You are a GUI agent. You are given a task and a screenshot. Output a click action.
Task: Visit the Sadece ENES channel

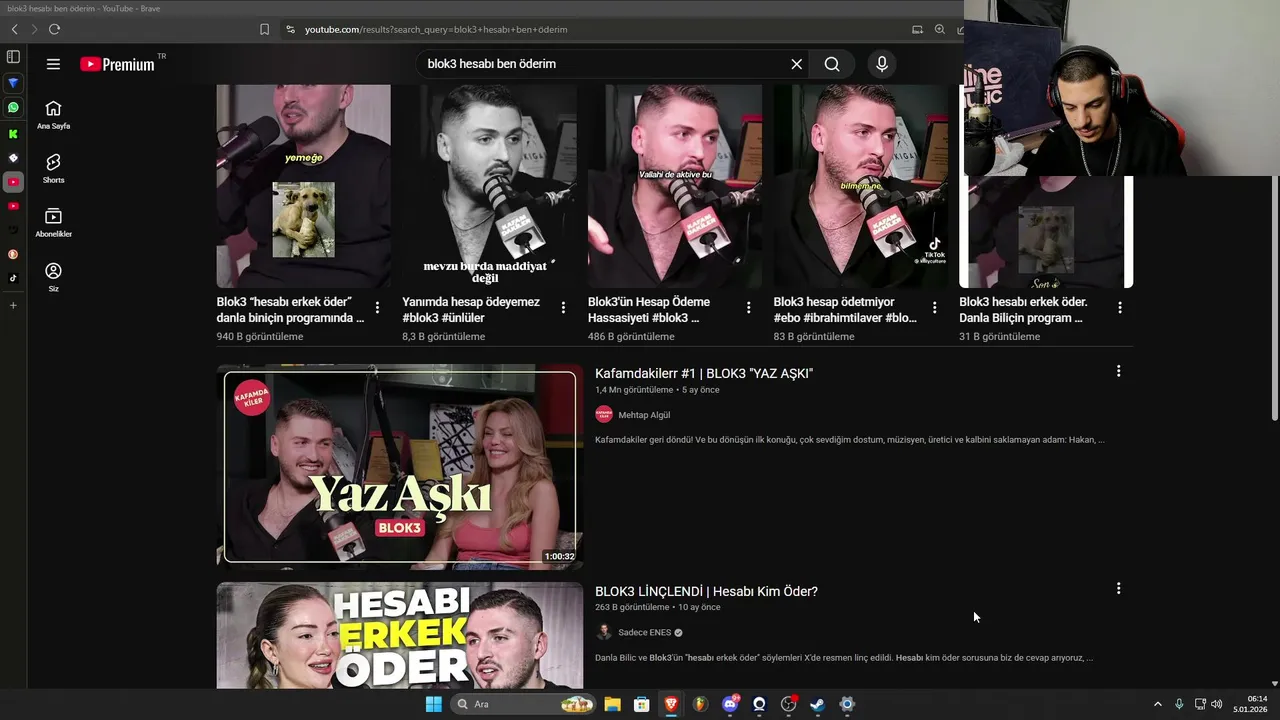(644, 633)
